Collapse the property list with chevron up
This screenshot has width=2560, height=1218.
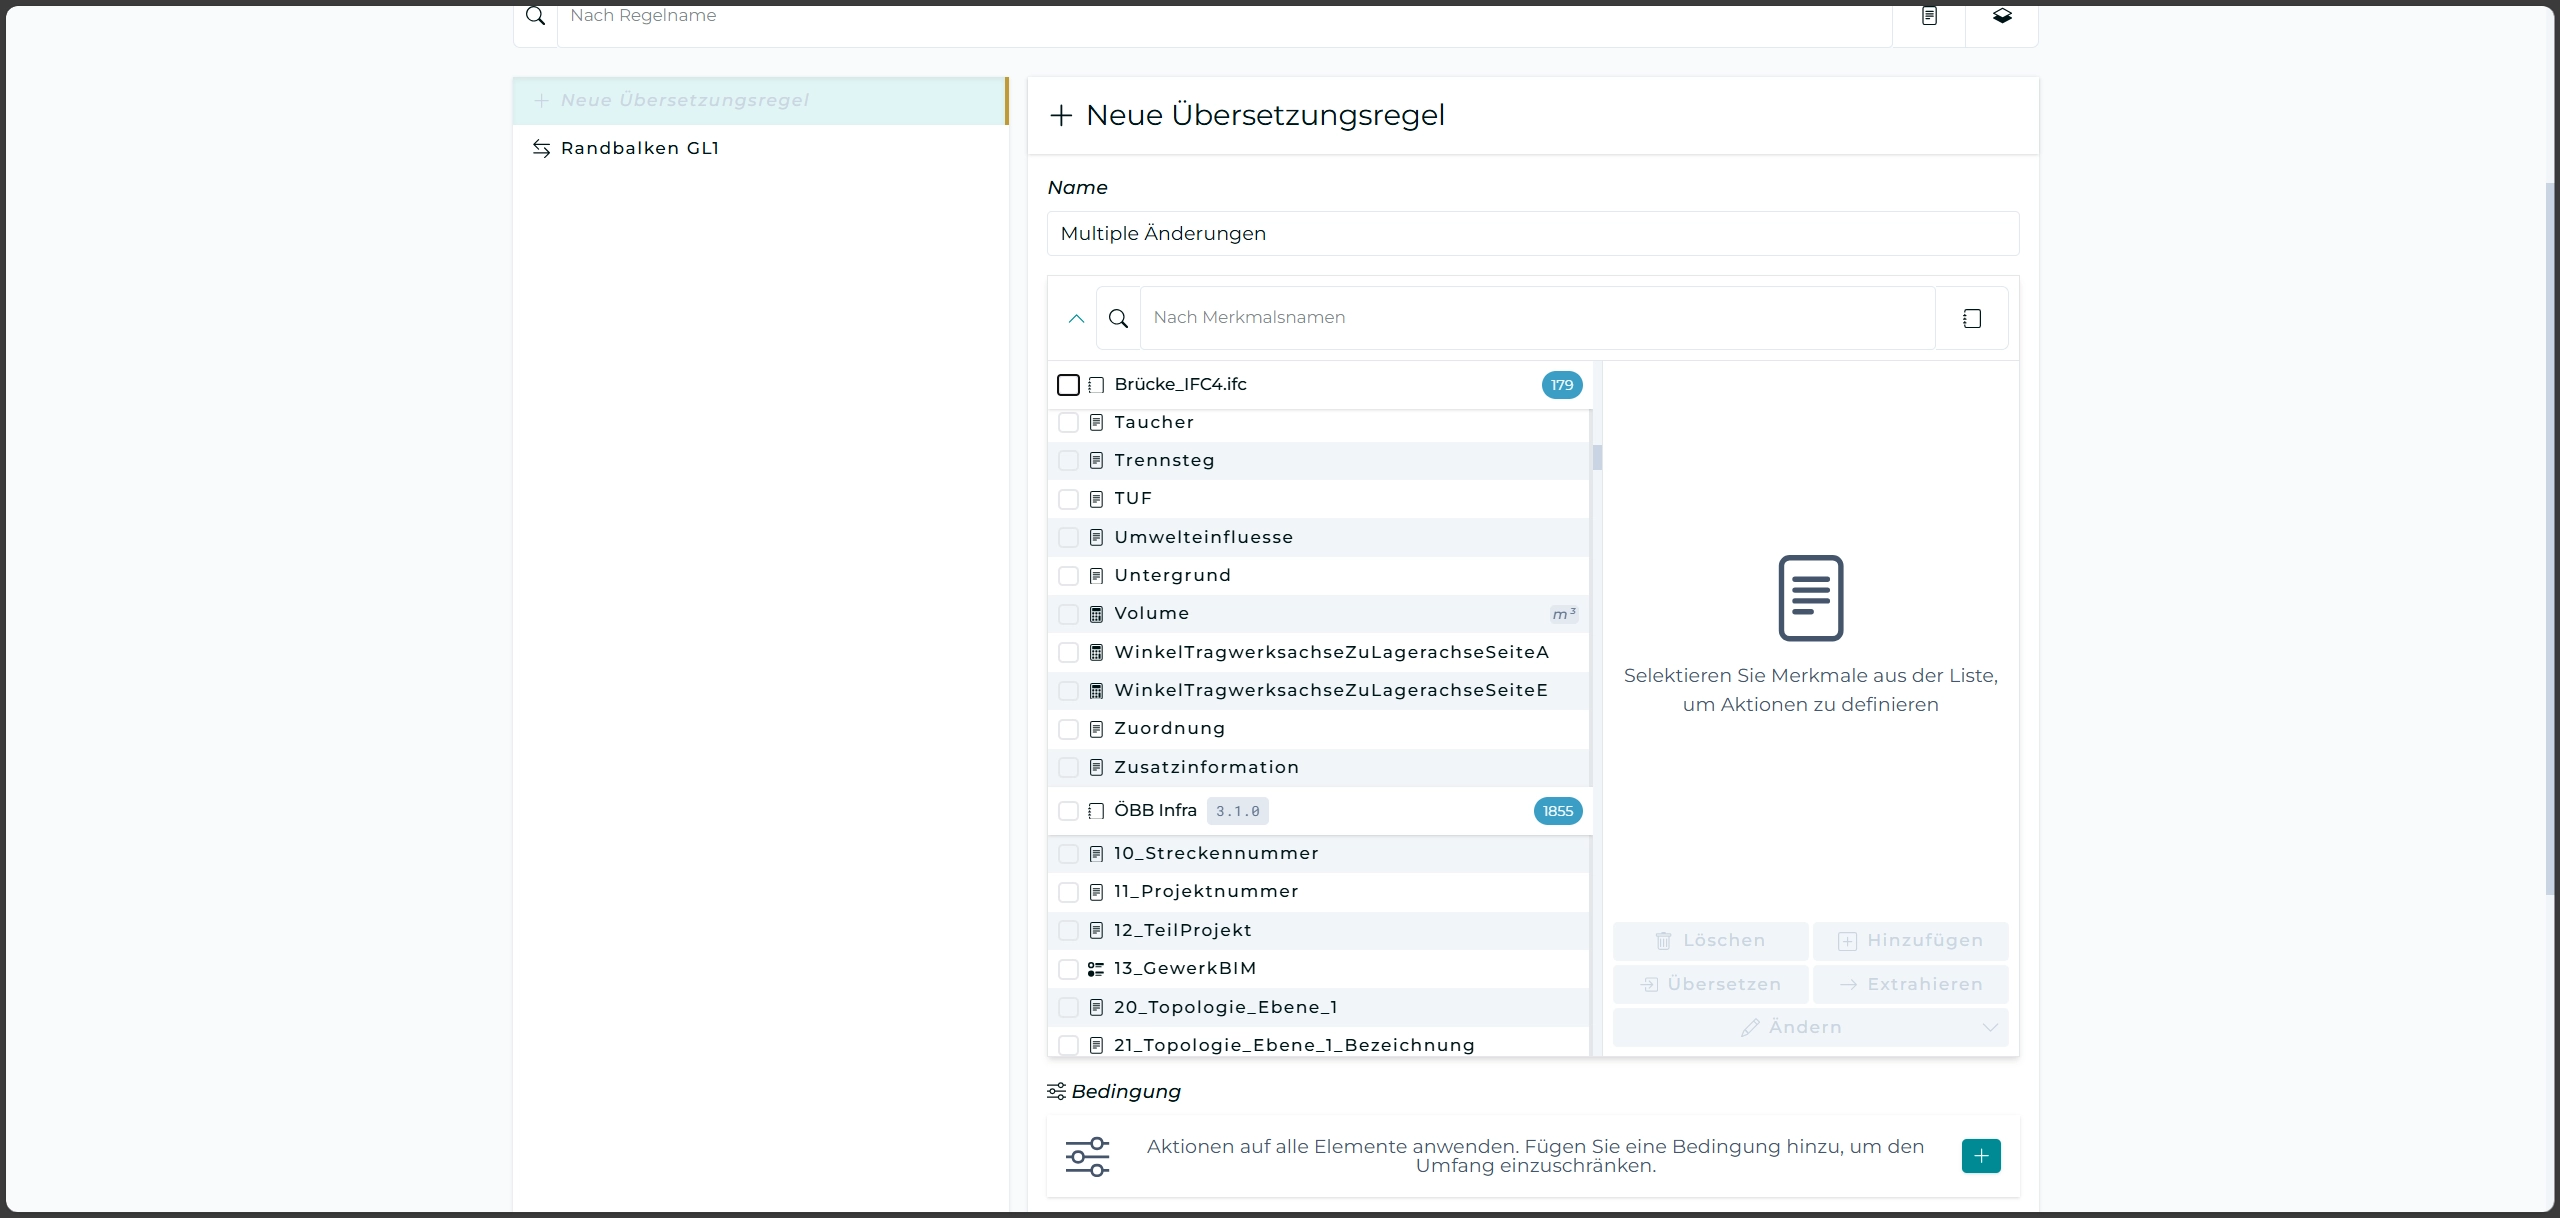[x=1076, y=318]
